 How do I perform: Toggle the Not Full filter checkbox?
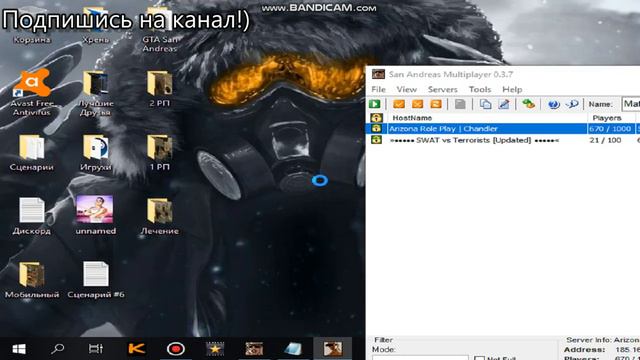[480, 358]
